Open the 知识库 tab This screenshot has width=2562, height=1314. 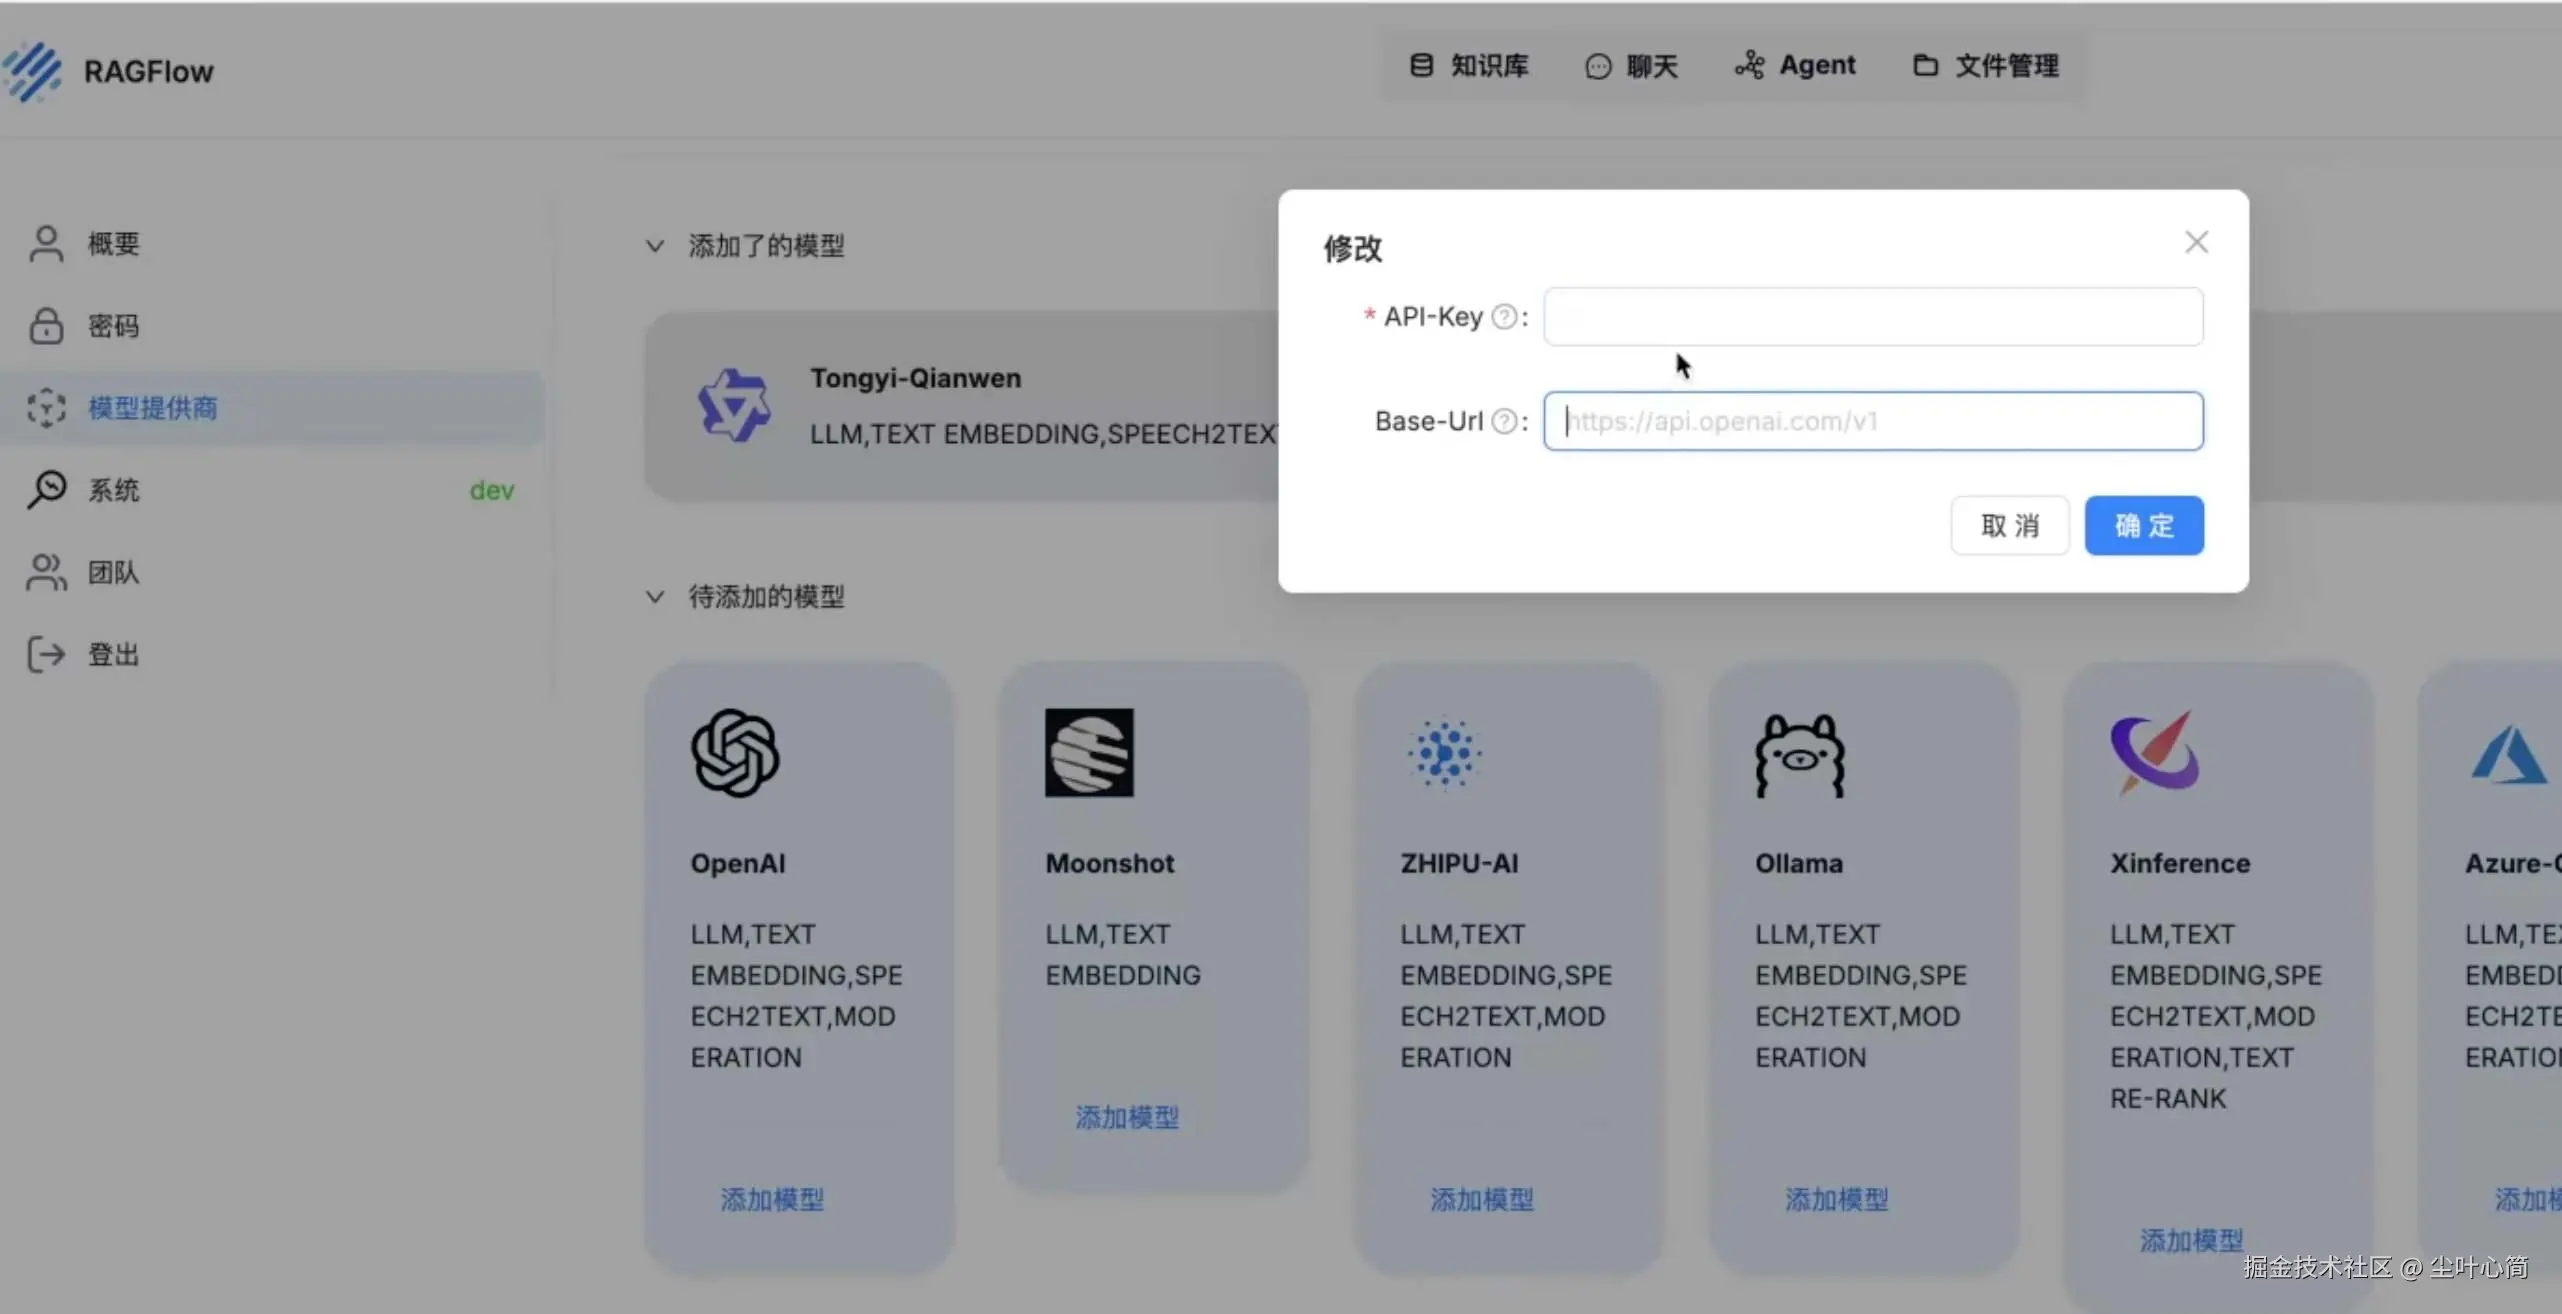1469,66
